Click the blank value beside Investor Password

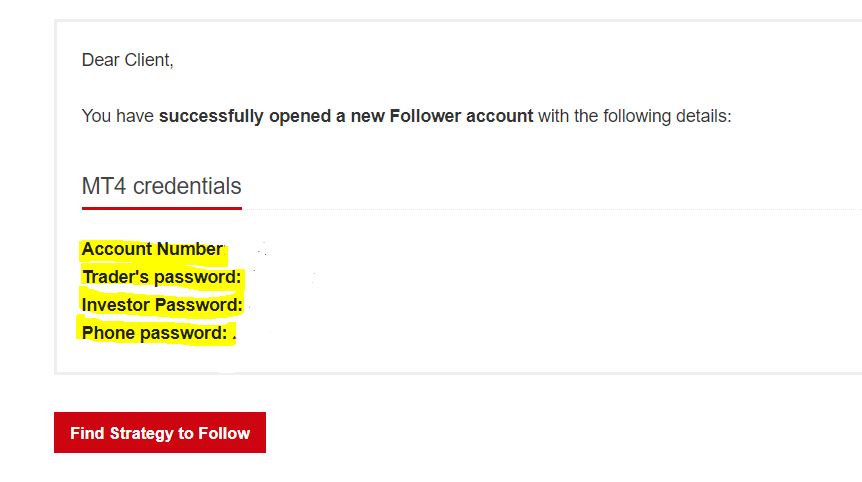(x=280, y=305)
